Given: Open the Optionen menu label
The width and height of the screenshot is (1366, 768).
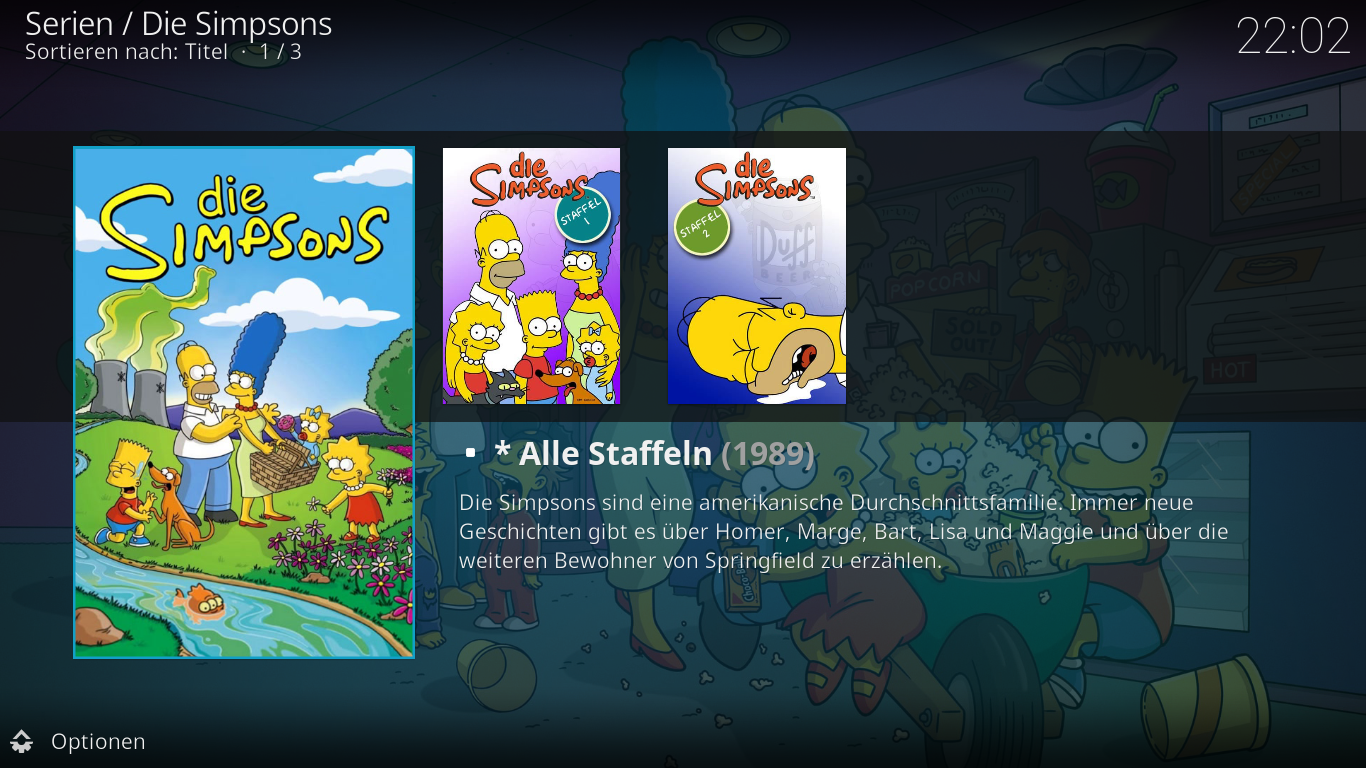Looking at the screenshot, I should tap(98, 741).
